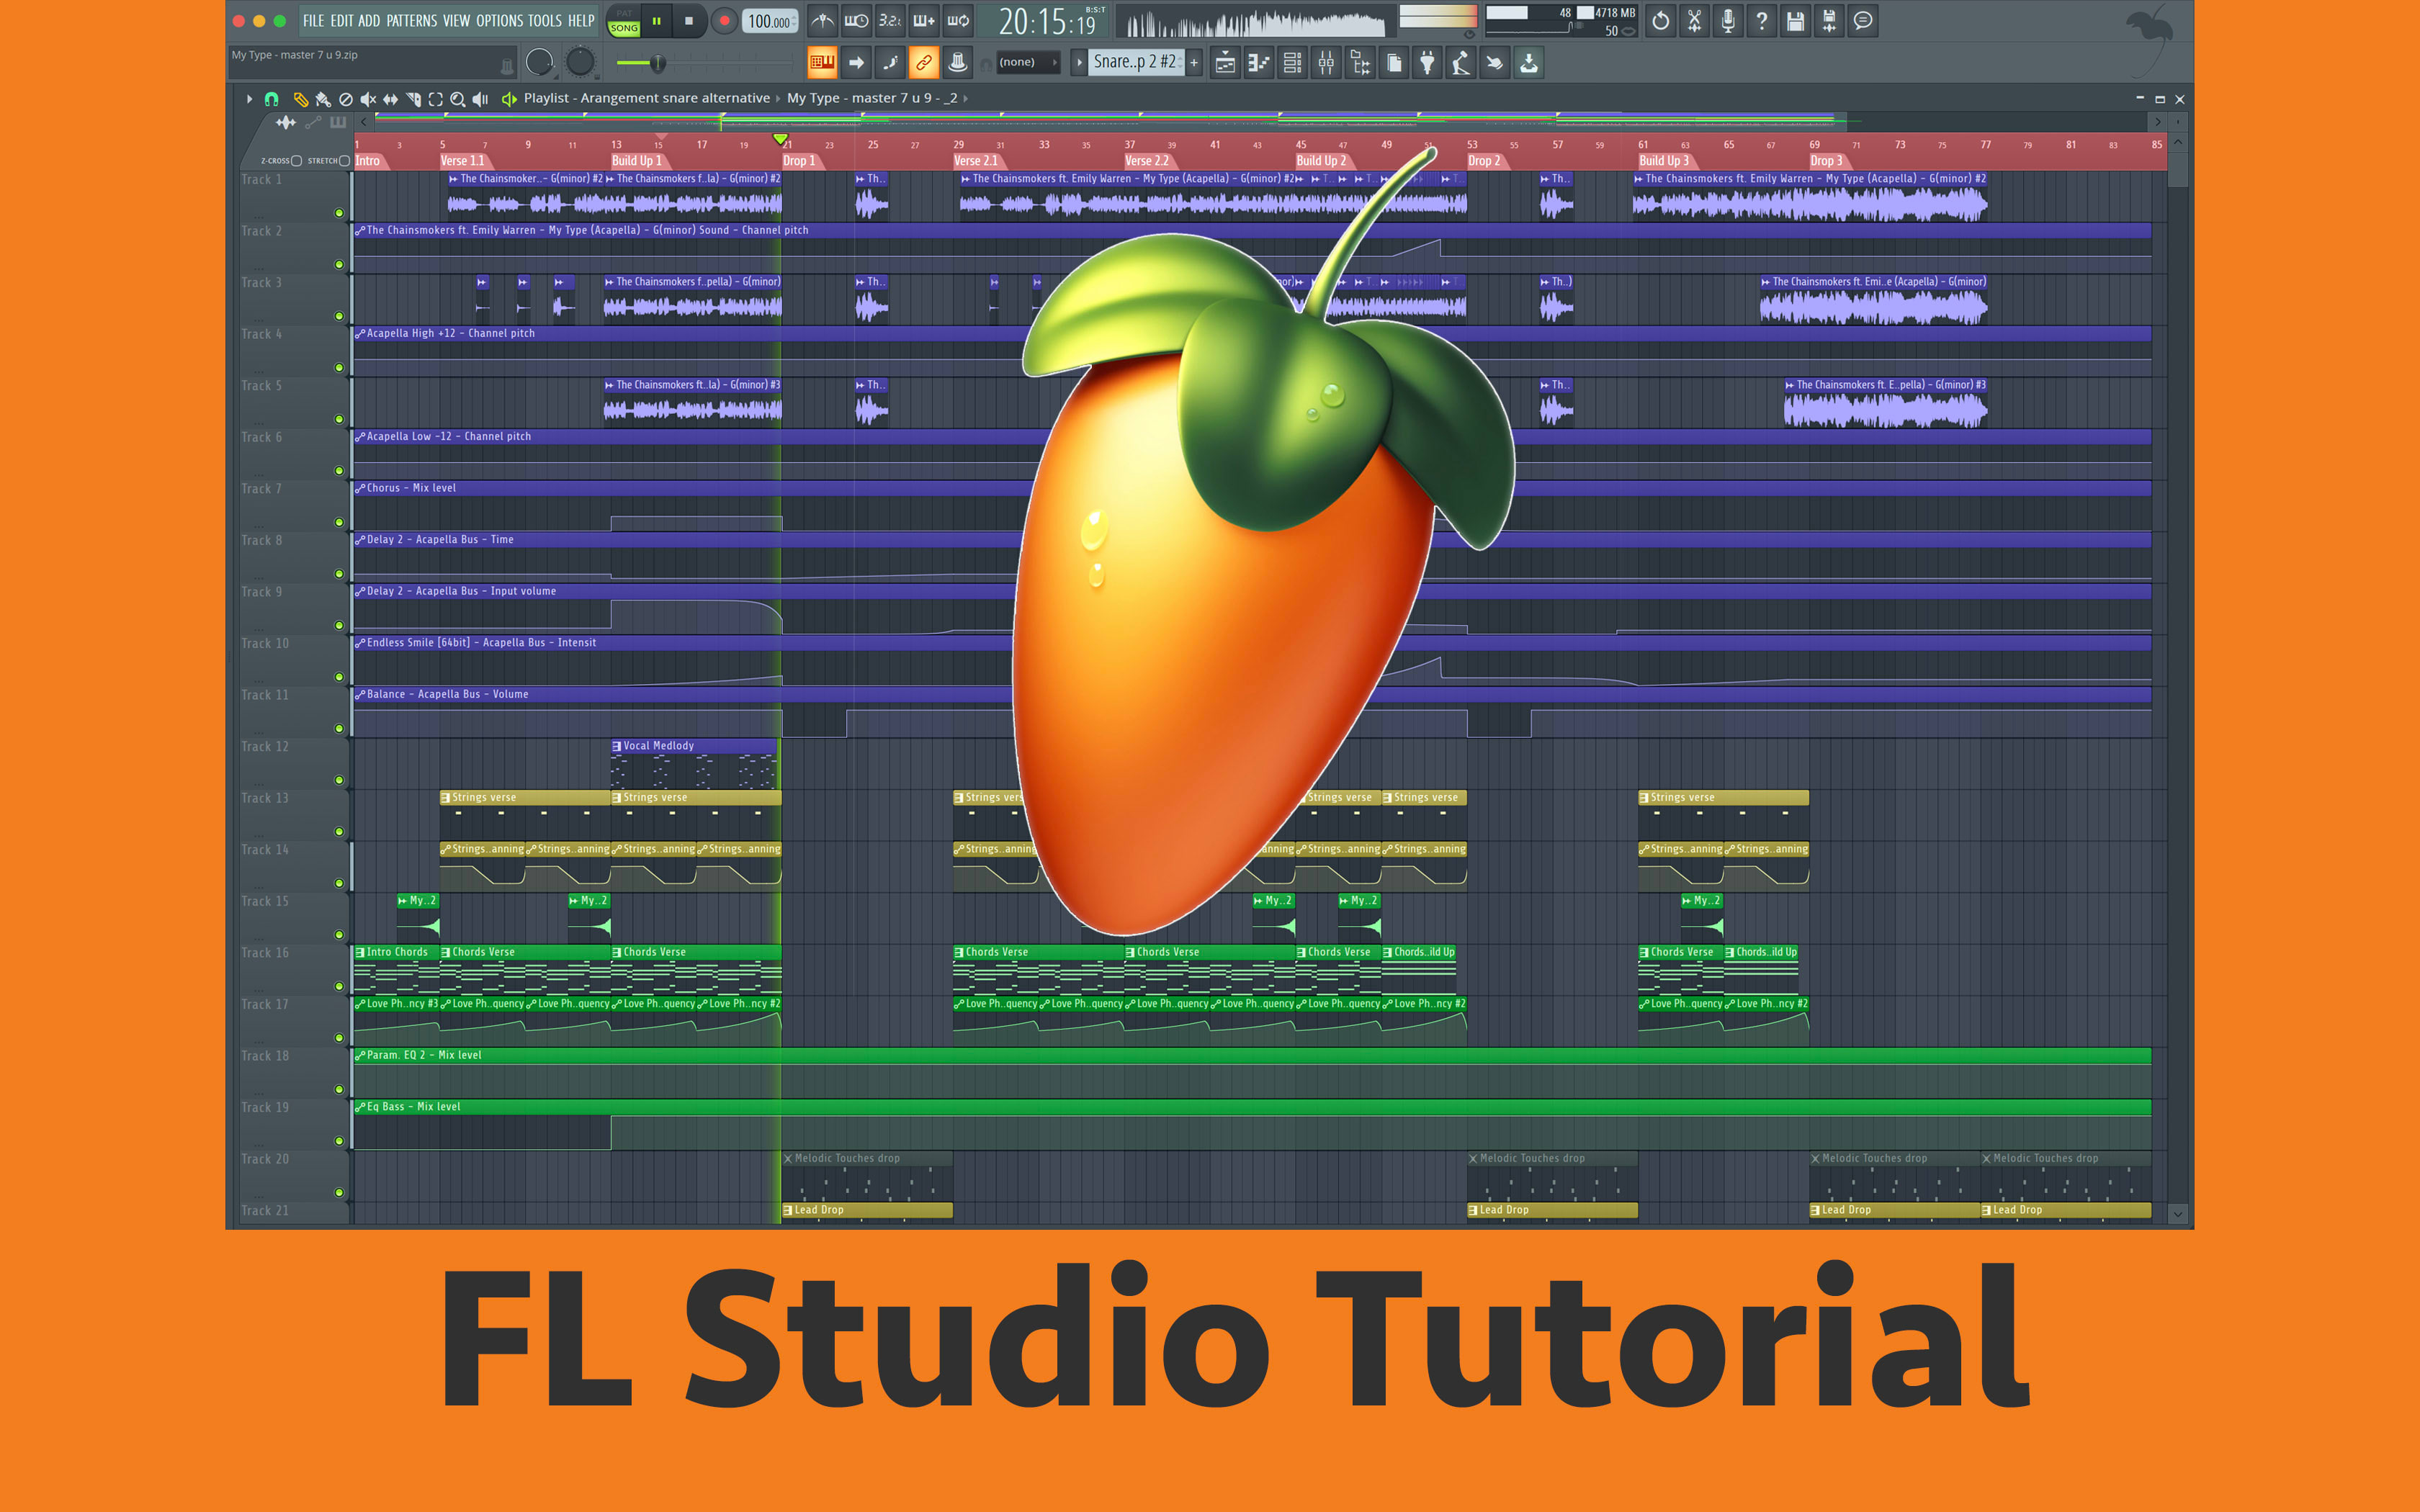Click the plugin picker plug icon
The image size is (2420, 1512).
(x=1427, y=63)
